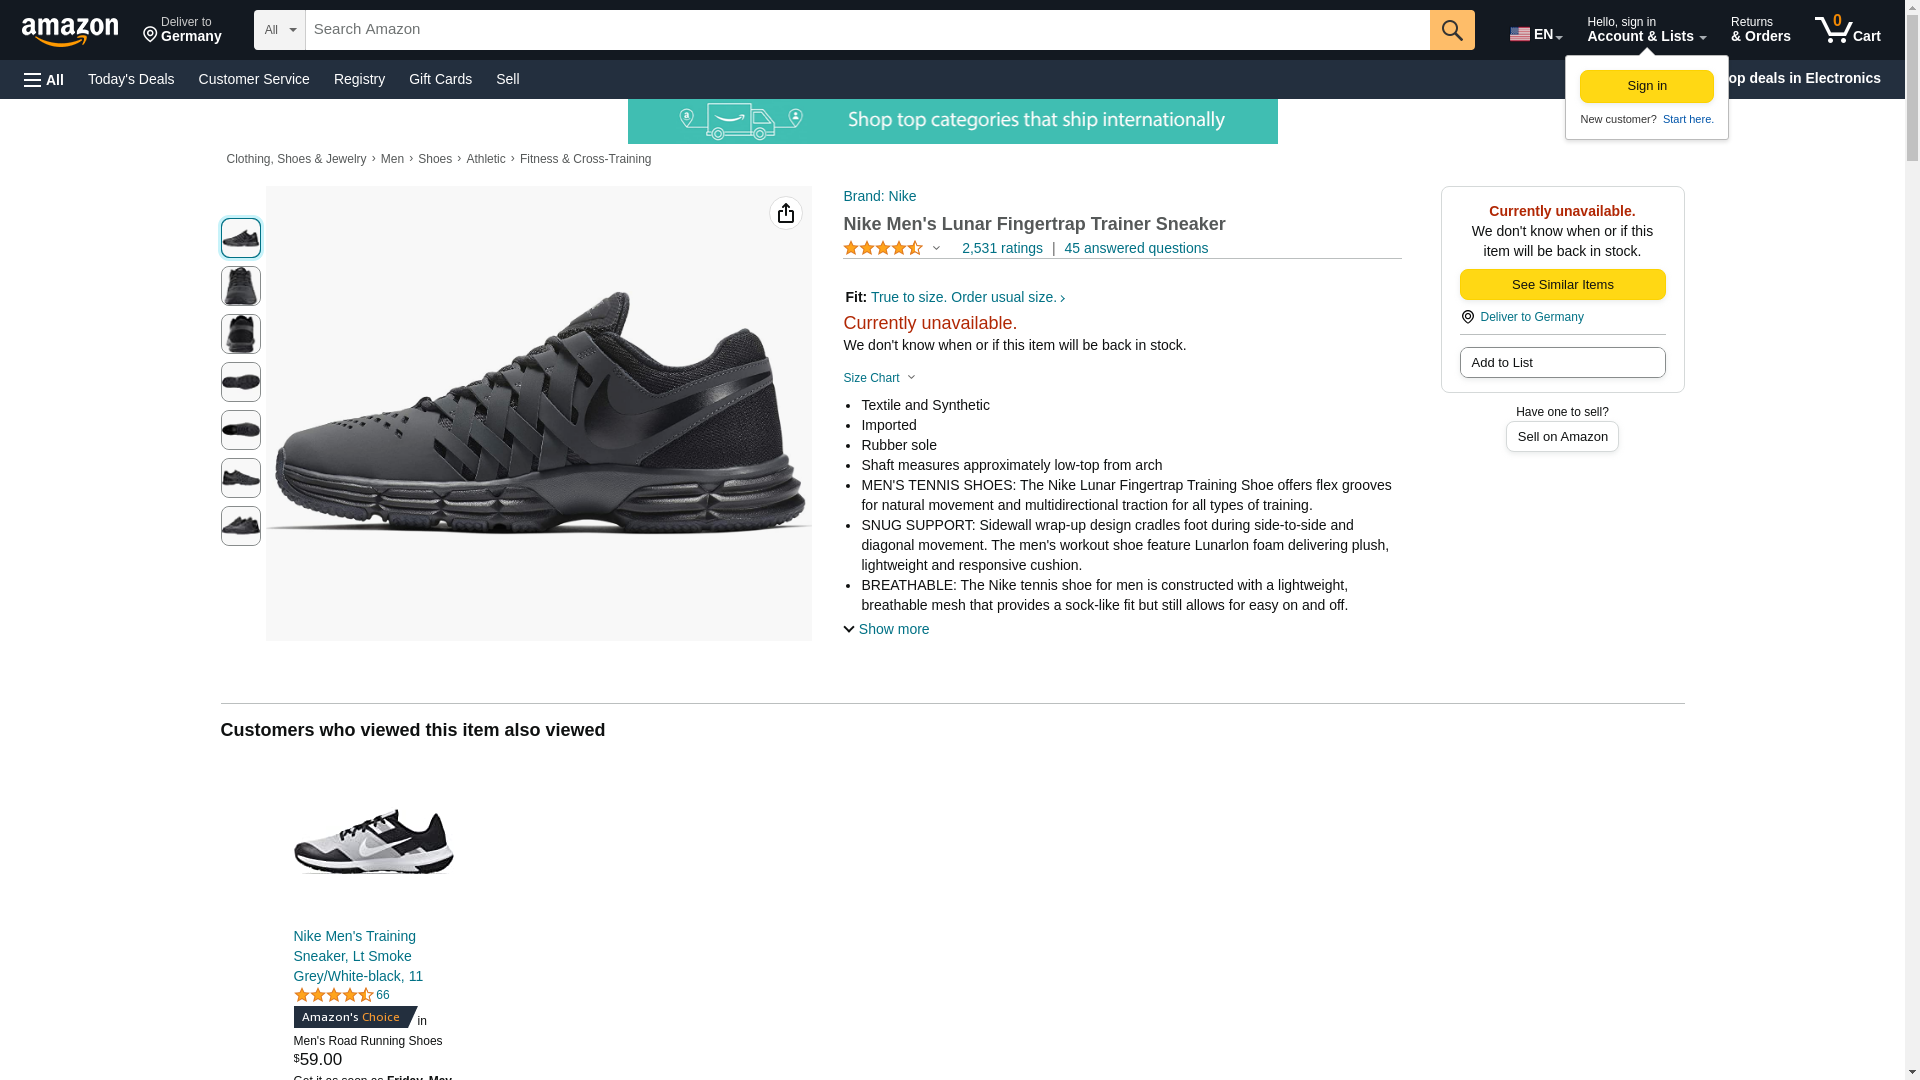
Task: Open Today's Deals
Action: 131,79
